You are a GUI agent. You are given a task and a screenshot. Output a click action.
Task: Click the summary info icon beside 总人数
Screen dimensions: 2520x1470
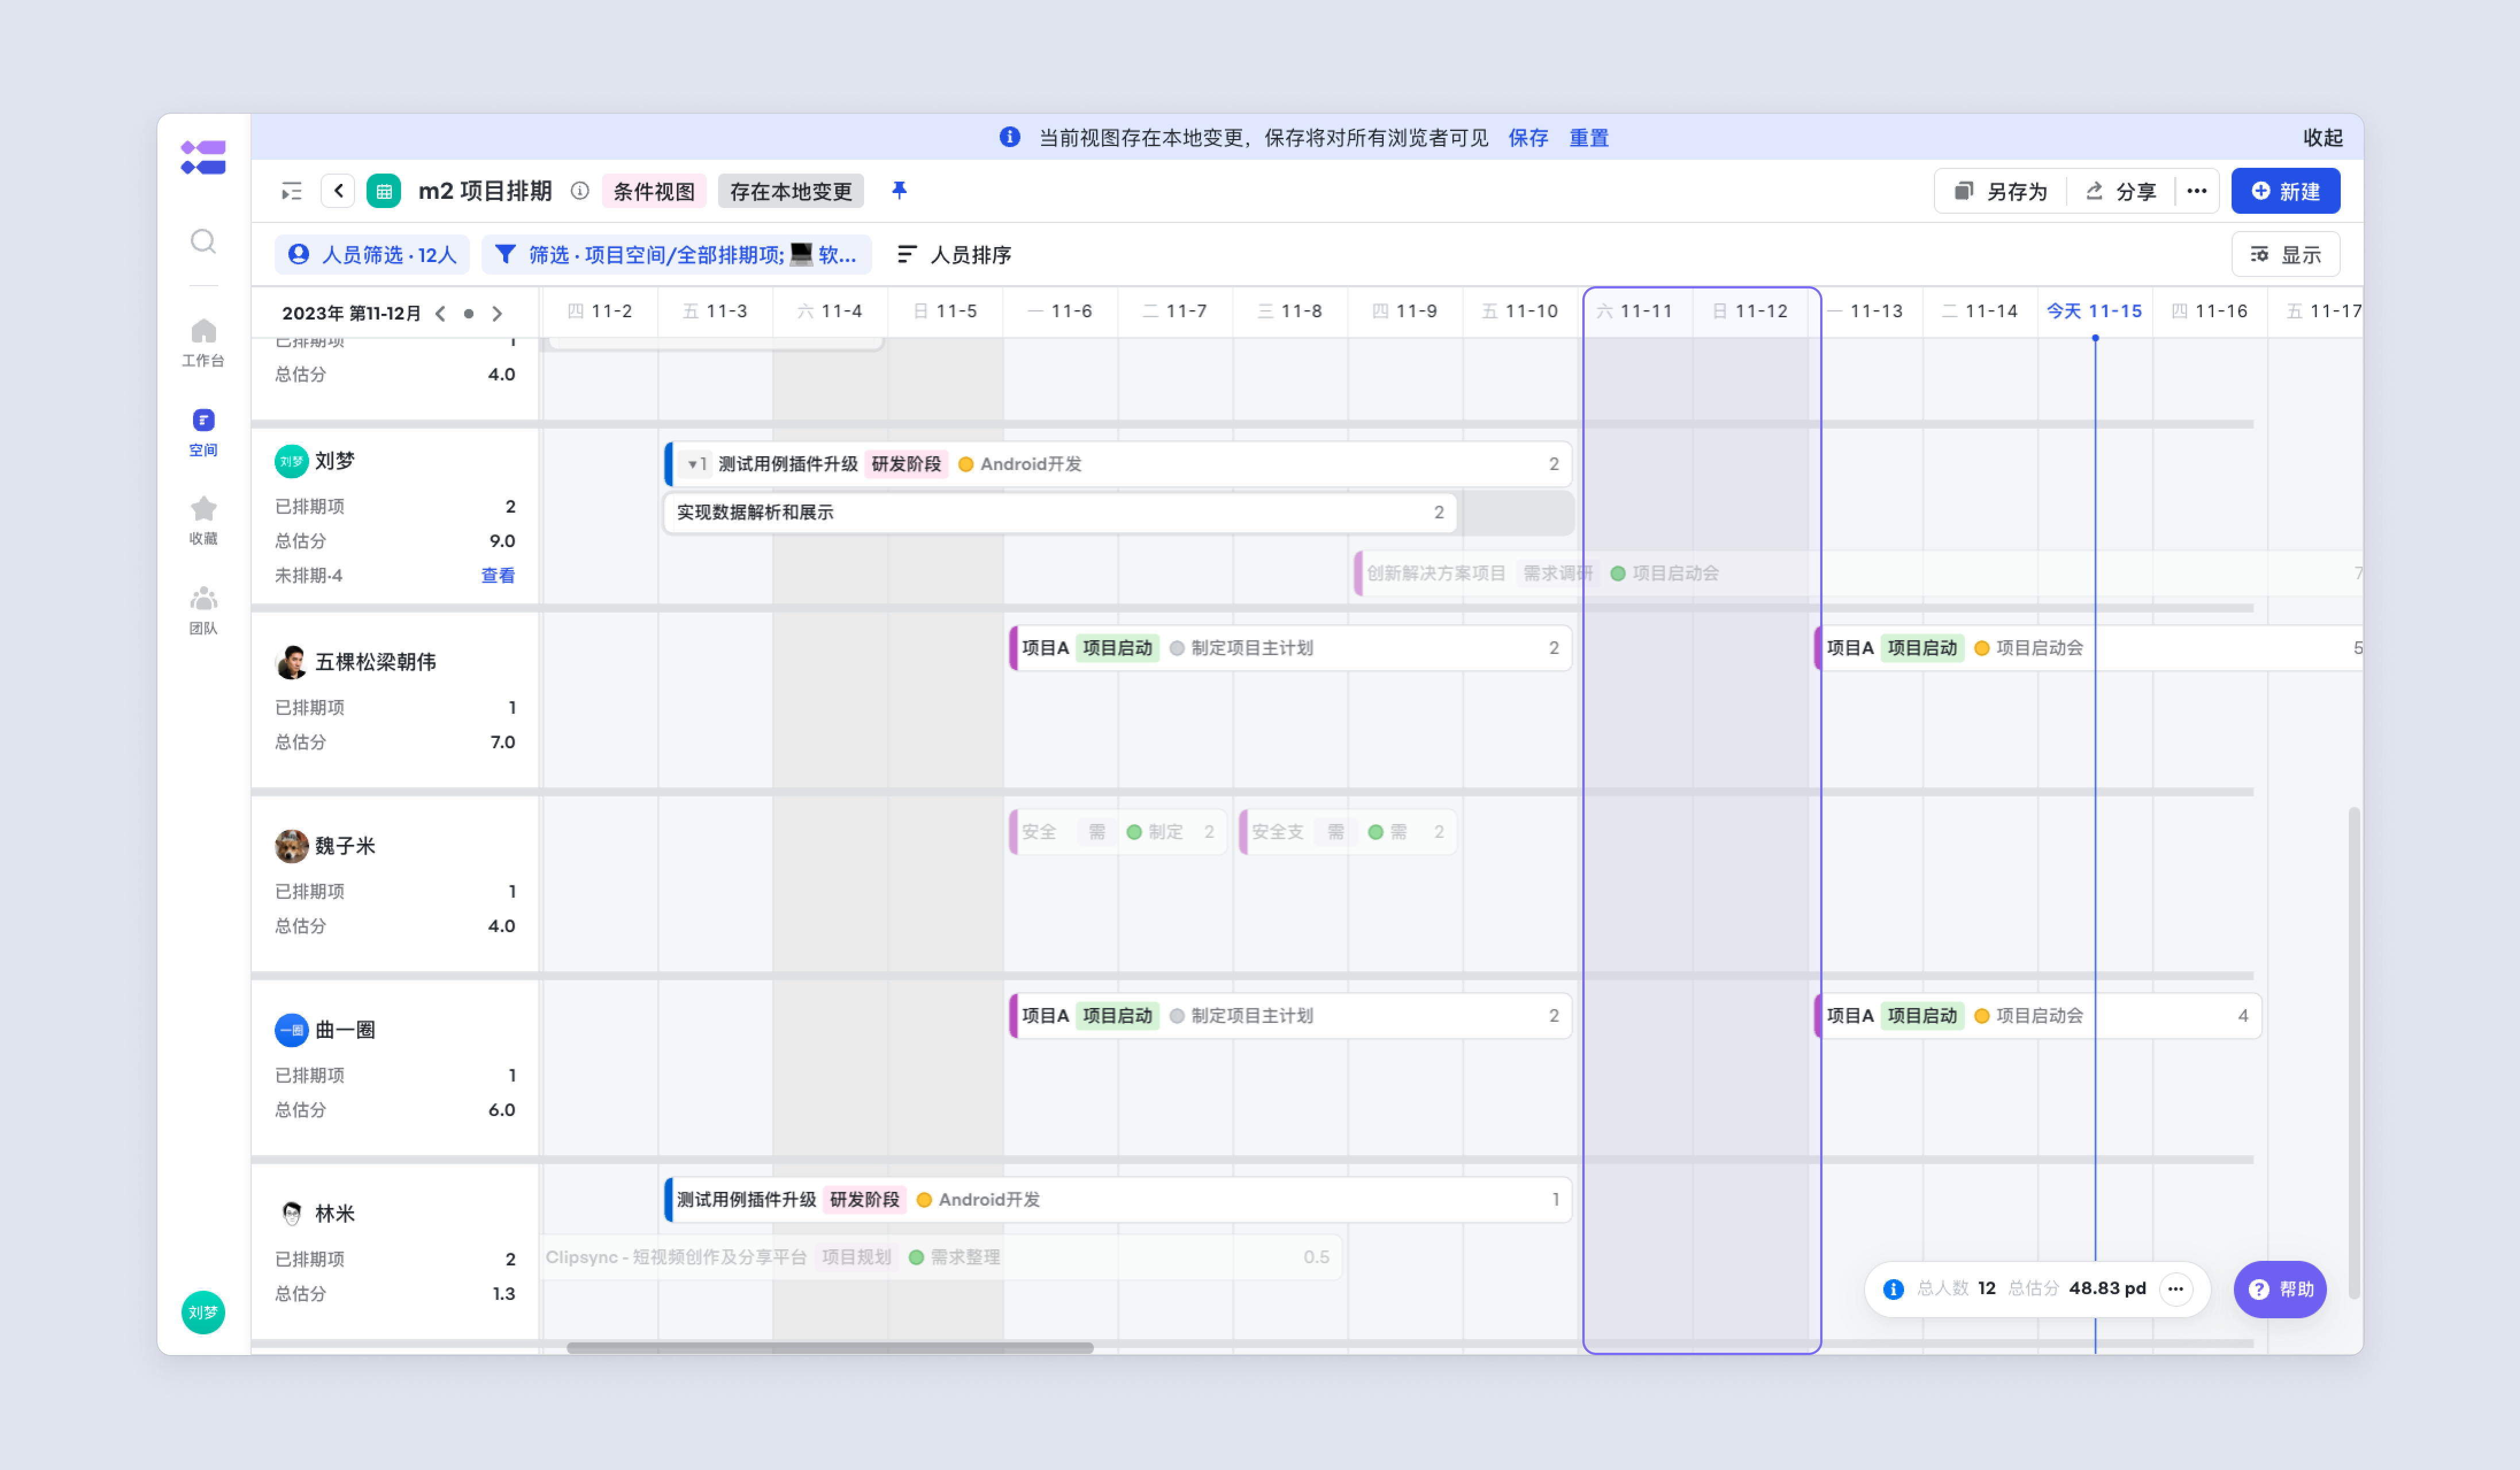(1893, 1289)
